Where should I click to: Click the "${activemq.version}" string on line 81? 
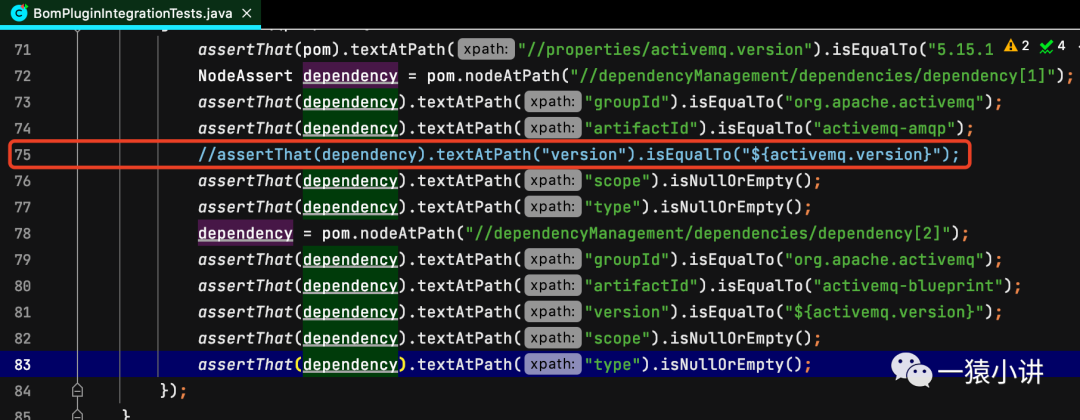[884, 312]
